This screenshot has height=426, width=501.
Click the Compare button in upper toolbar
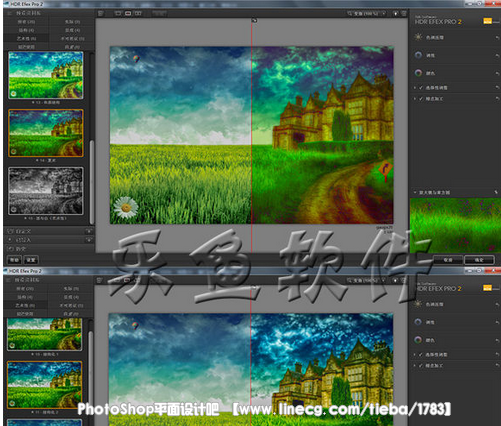click(x=159, y=13)
